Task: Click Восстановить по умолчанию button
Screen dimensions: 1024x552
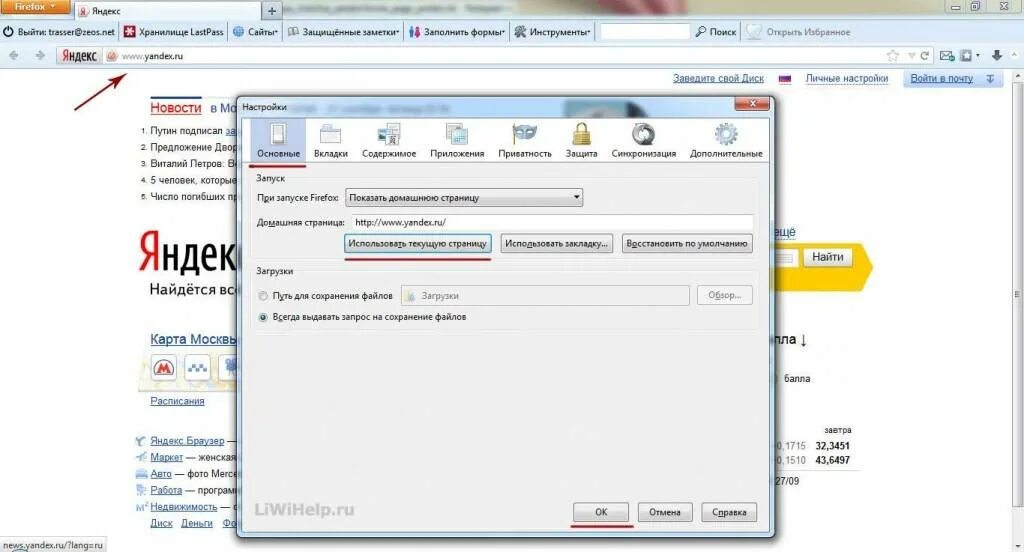Action: click(x=686, y=244)
